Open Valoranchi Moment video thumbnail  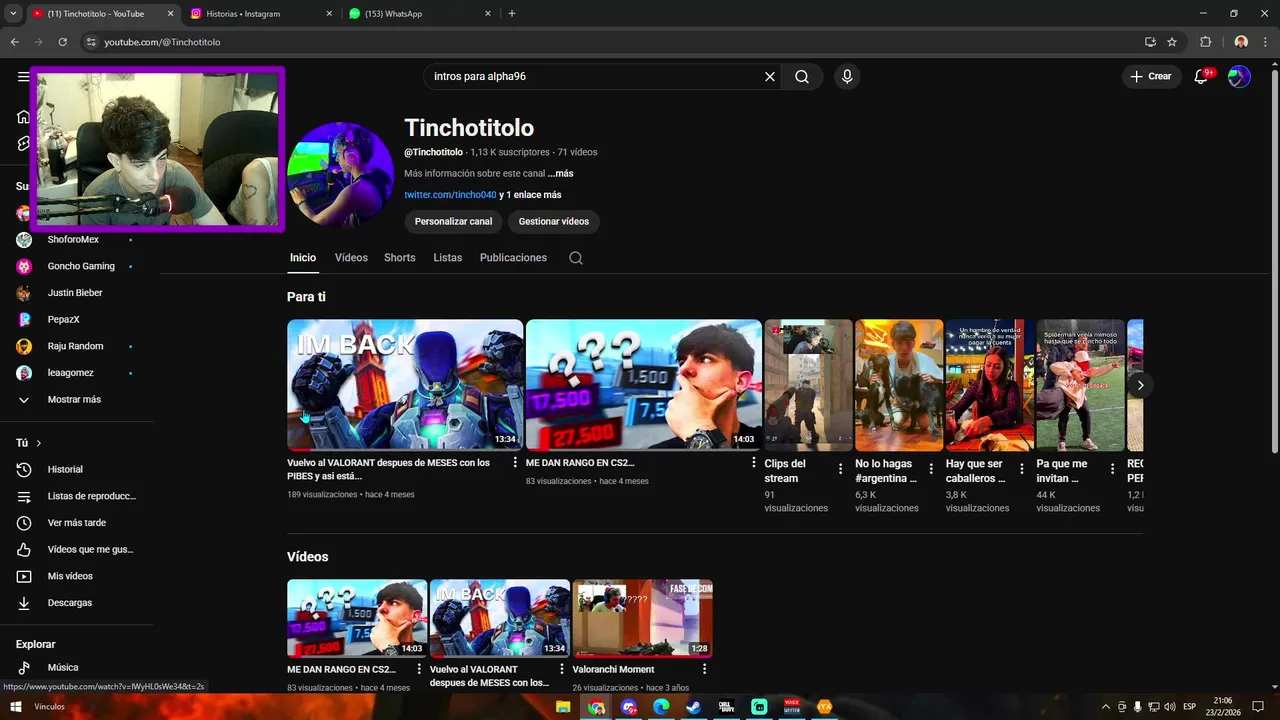[x=642, y=618]
